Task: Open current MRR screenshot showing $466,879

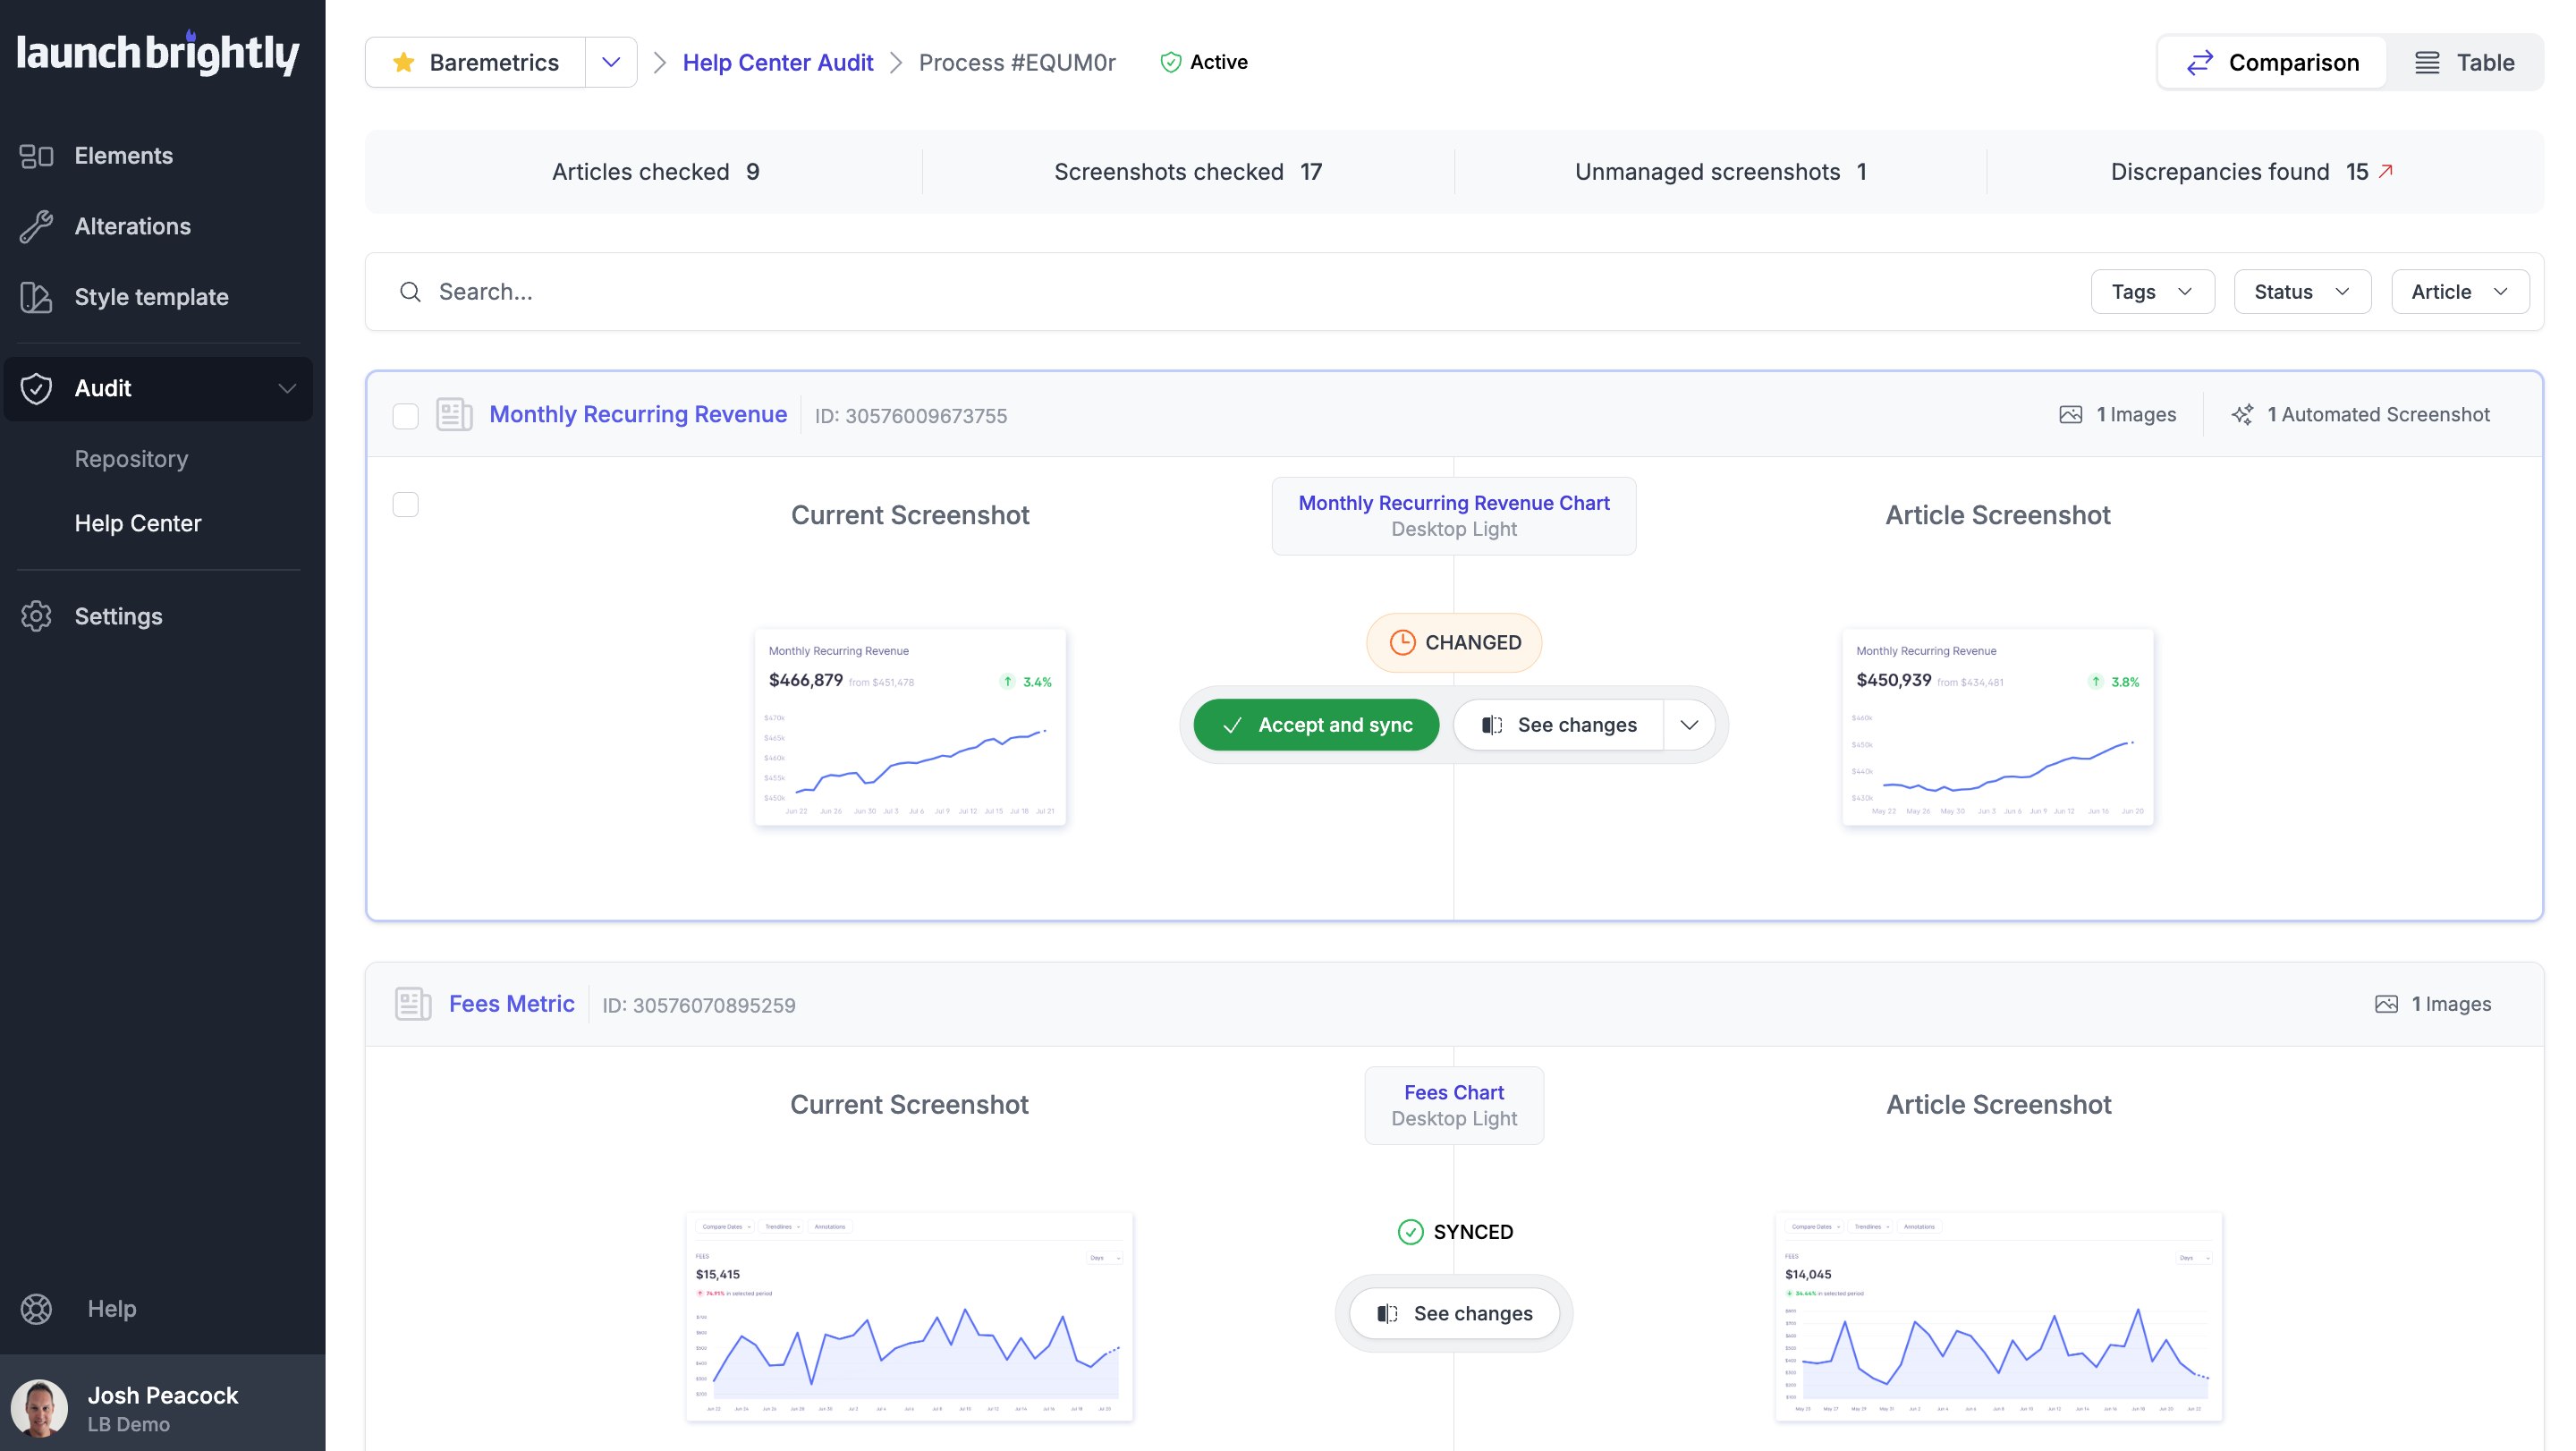Action: pos(910,727)
